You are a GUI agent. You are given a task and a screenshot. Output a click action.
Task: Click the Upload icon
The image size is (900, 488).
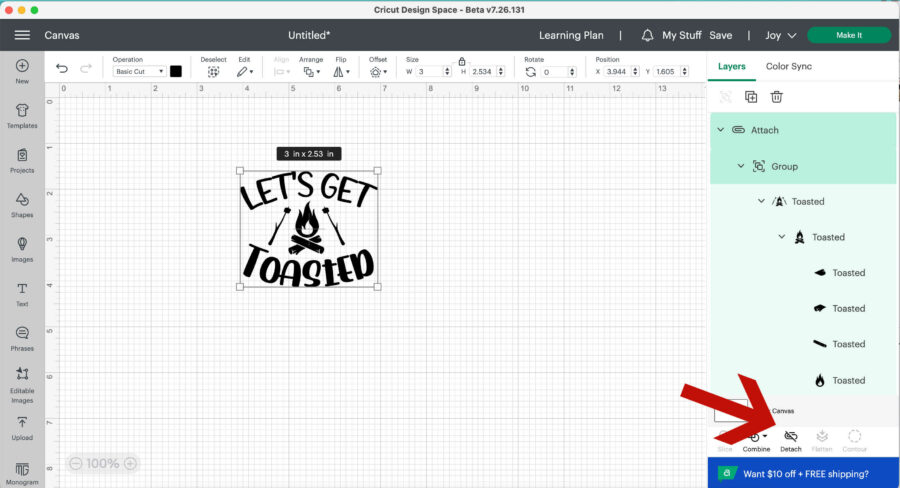click(x=22, y=427)
